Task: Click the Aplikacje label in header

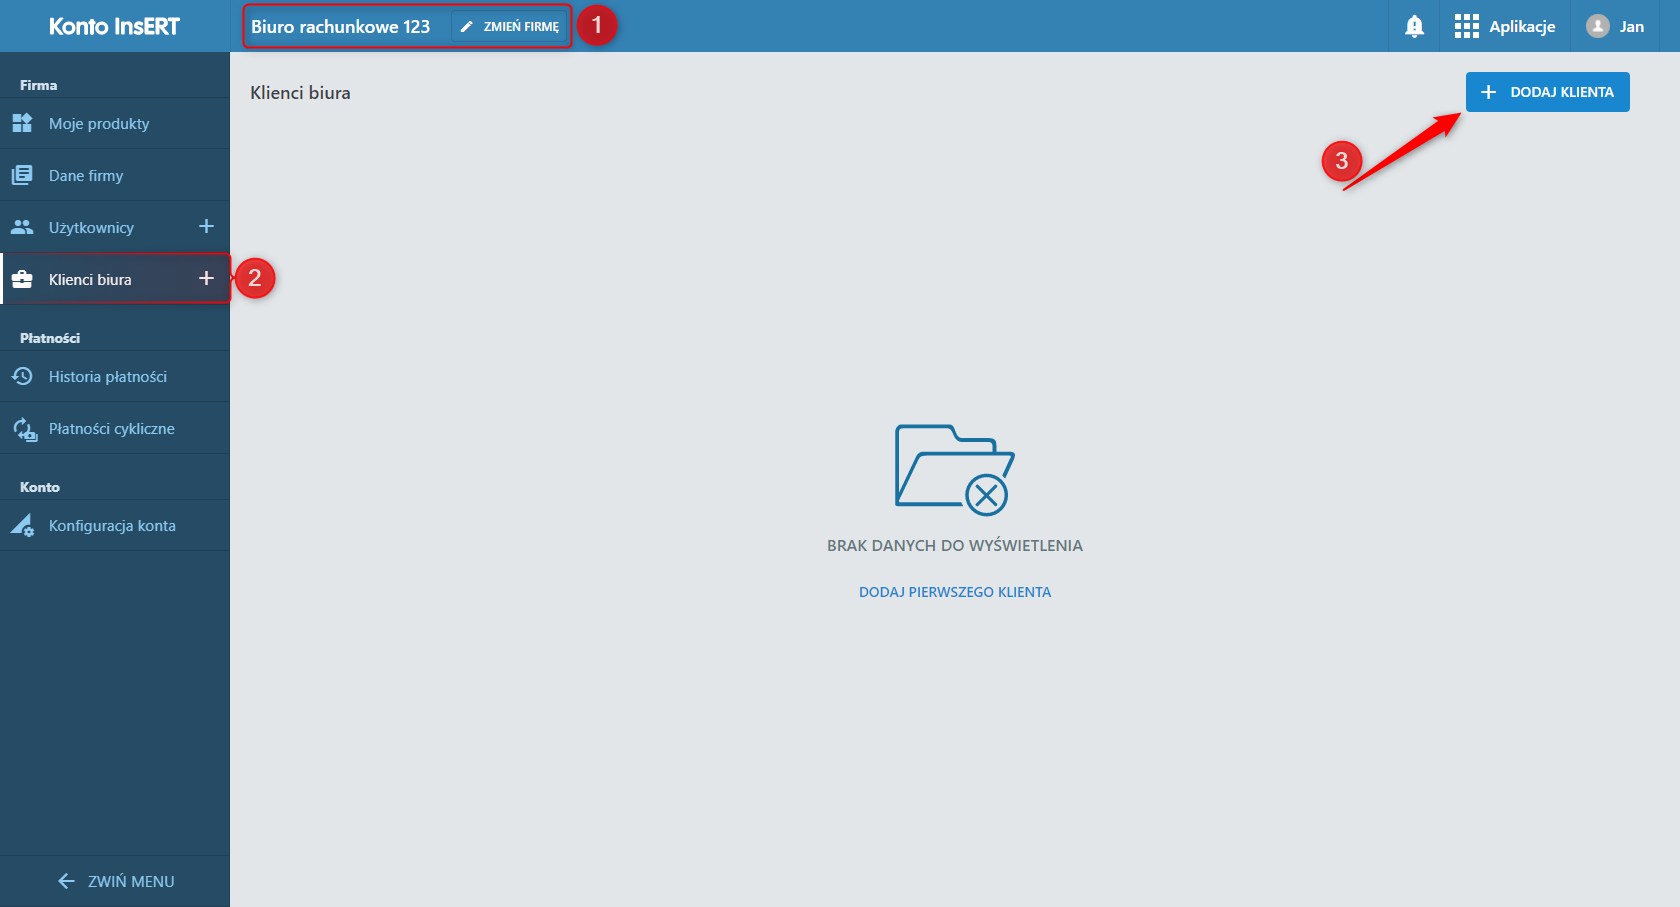Action: click(x=1522, y=27)
